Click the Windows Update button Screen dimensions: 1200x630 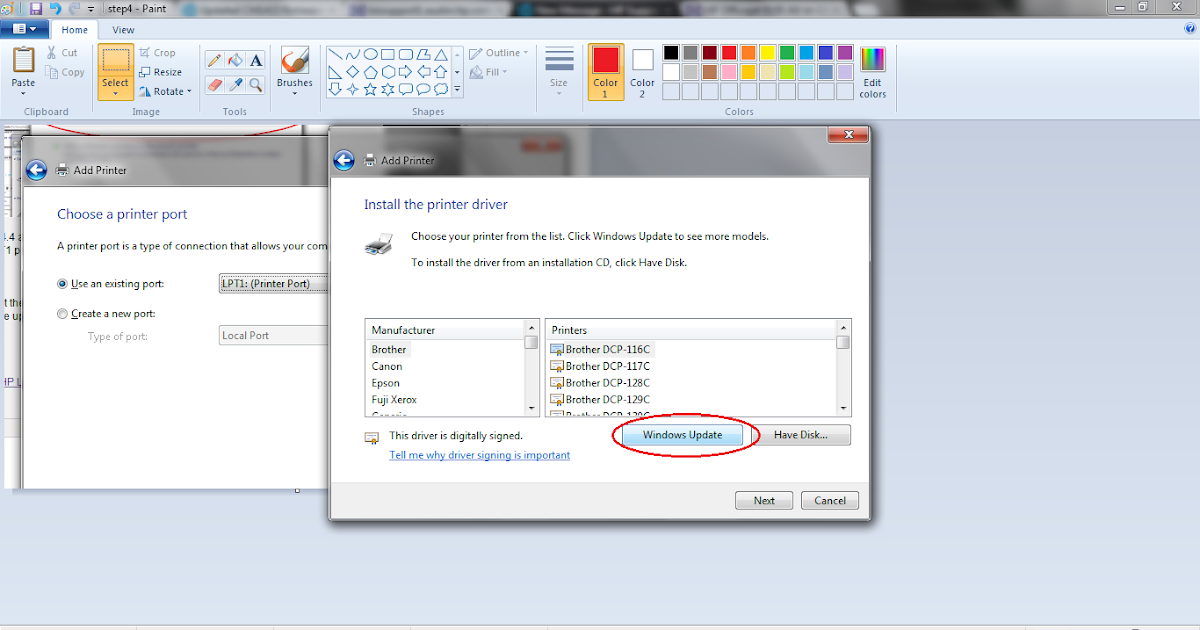[682, 435]
